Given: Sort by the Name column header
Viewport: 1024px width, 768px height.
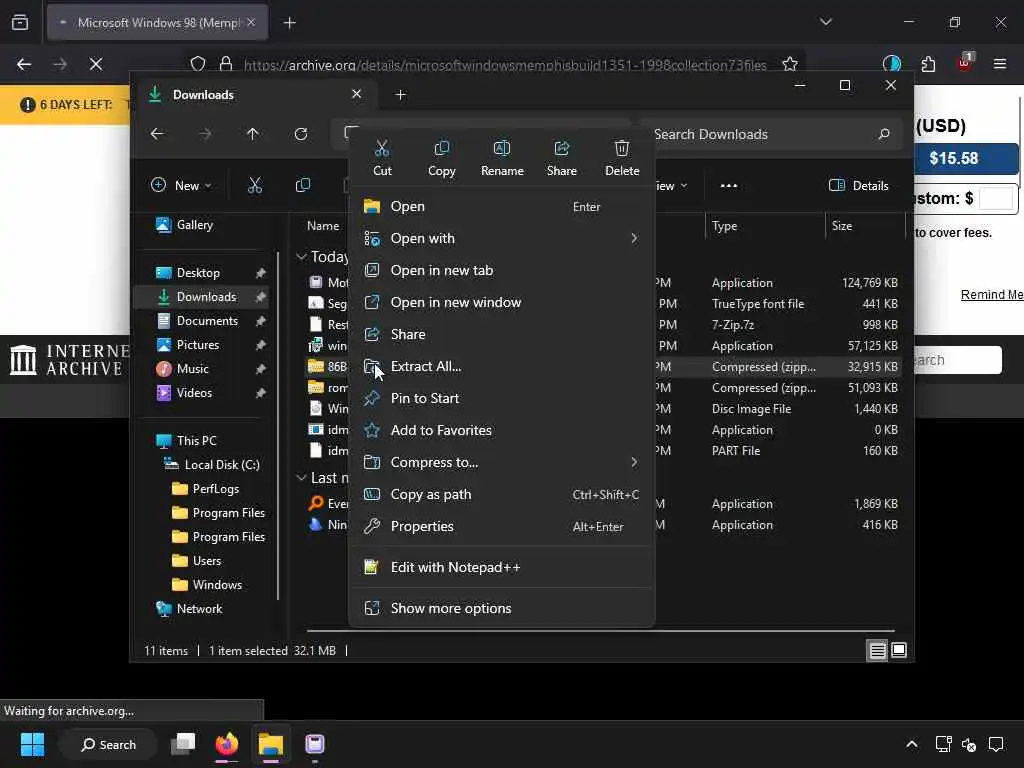Looking at the screenshot, I should pos(323,226).
